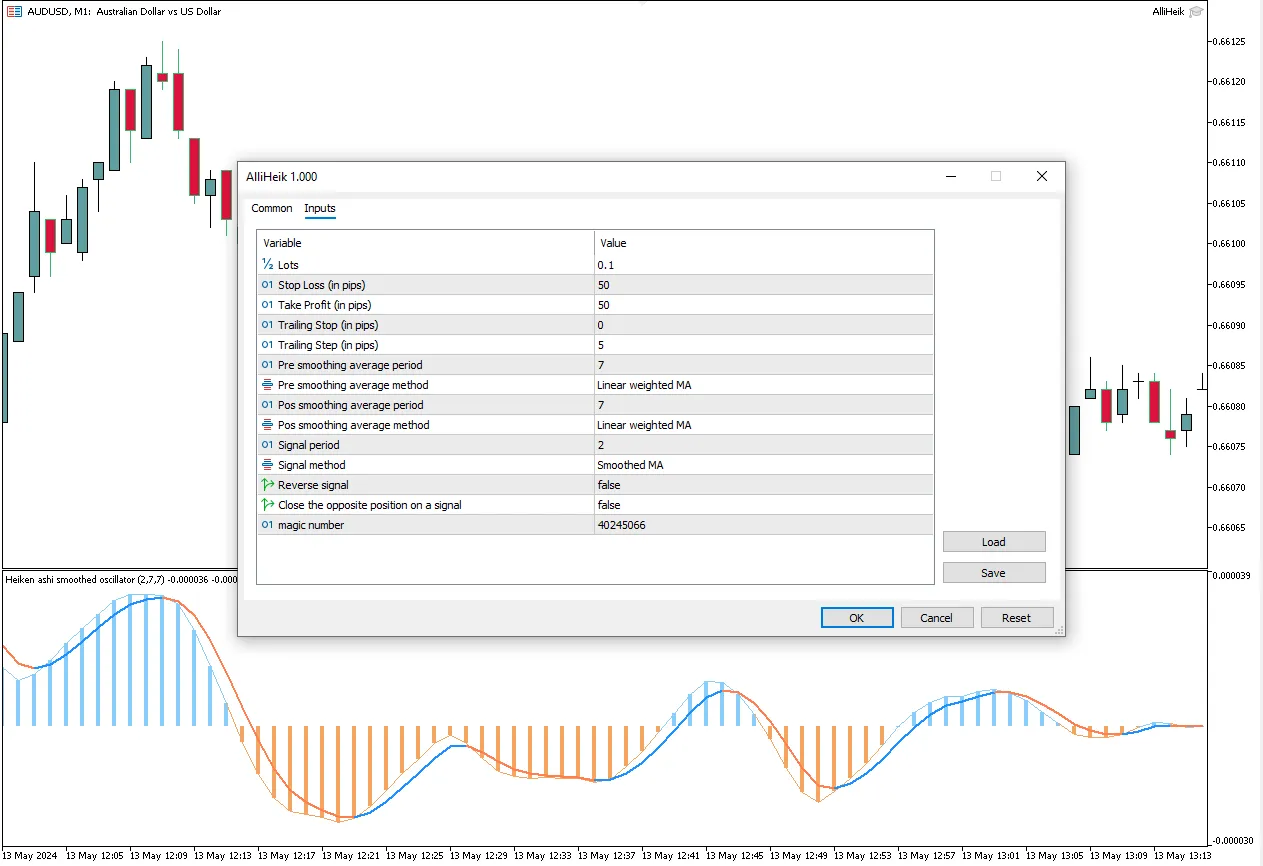Toggle Close the opposite position value
This screenshot has height=866, width=1263.
763,505
